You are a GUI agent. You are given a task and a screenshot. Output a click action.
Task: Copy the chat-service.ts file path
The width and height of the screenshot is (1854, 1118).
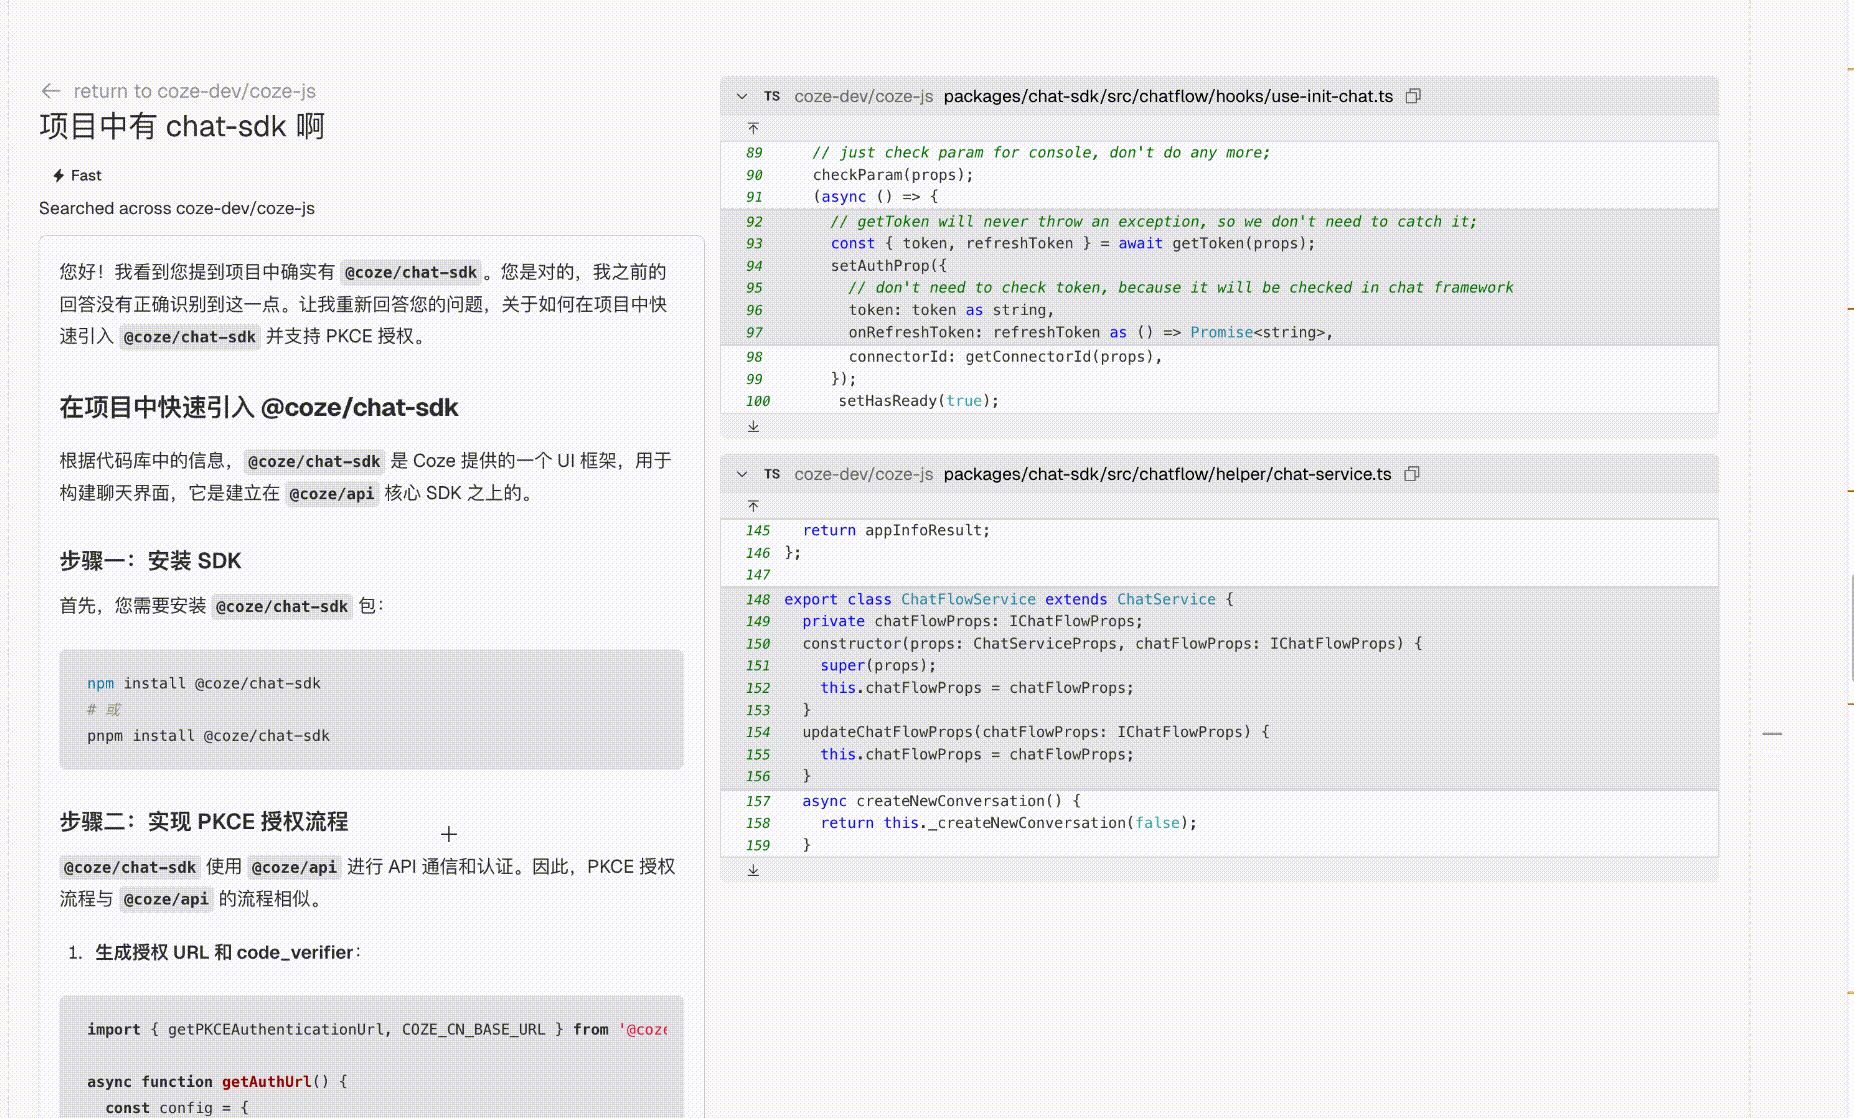(x=1412, y=475)
